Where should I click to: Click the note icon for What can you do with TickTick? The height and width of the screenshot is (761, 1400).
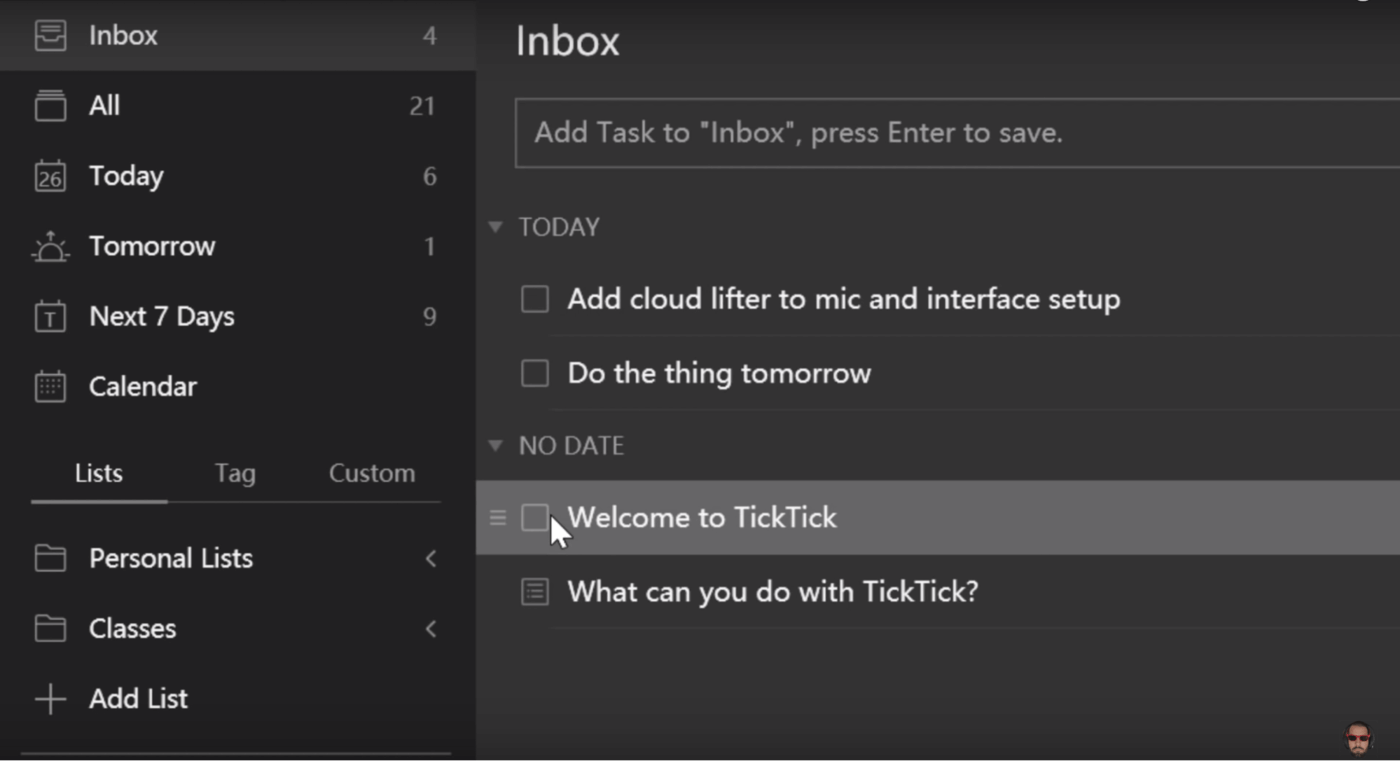click(x=535, y=592)
